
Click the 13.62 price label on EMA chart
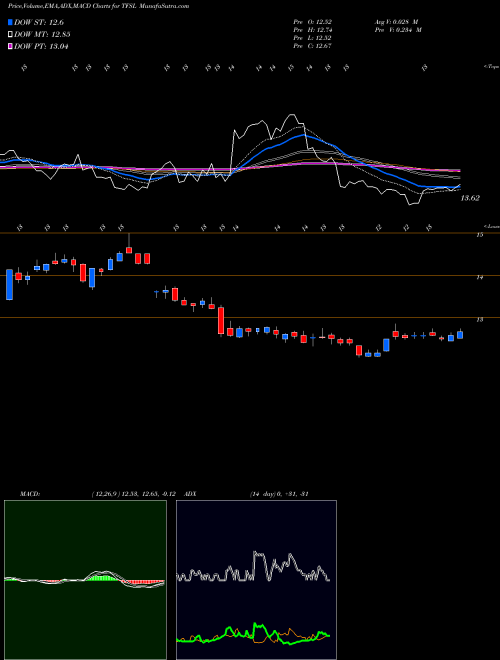(x=470, y=198)
